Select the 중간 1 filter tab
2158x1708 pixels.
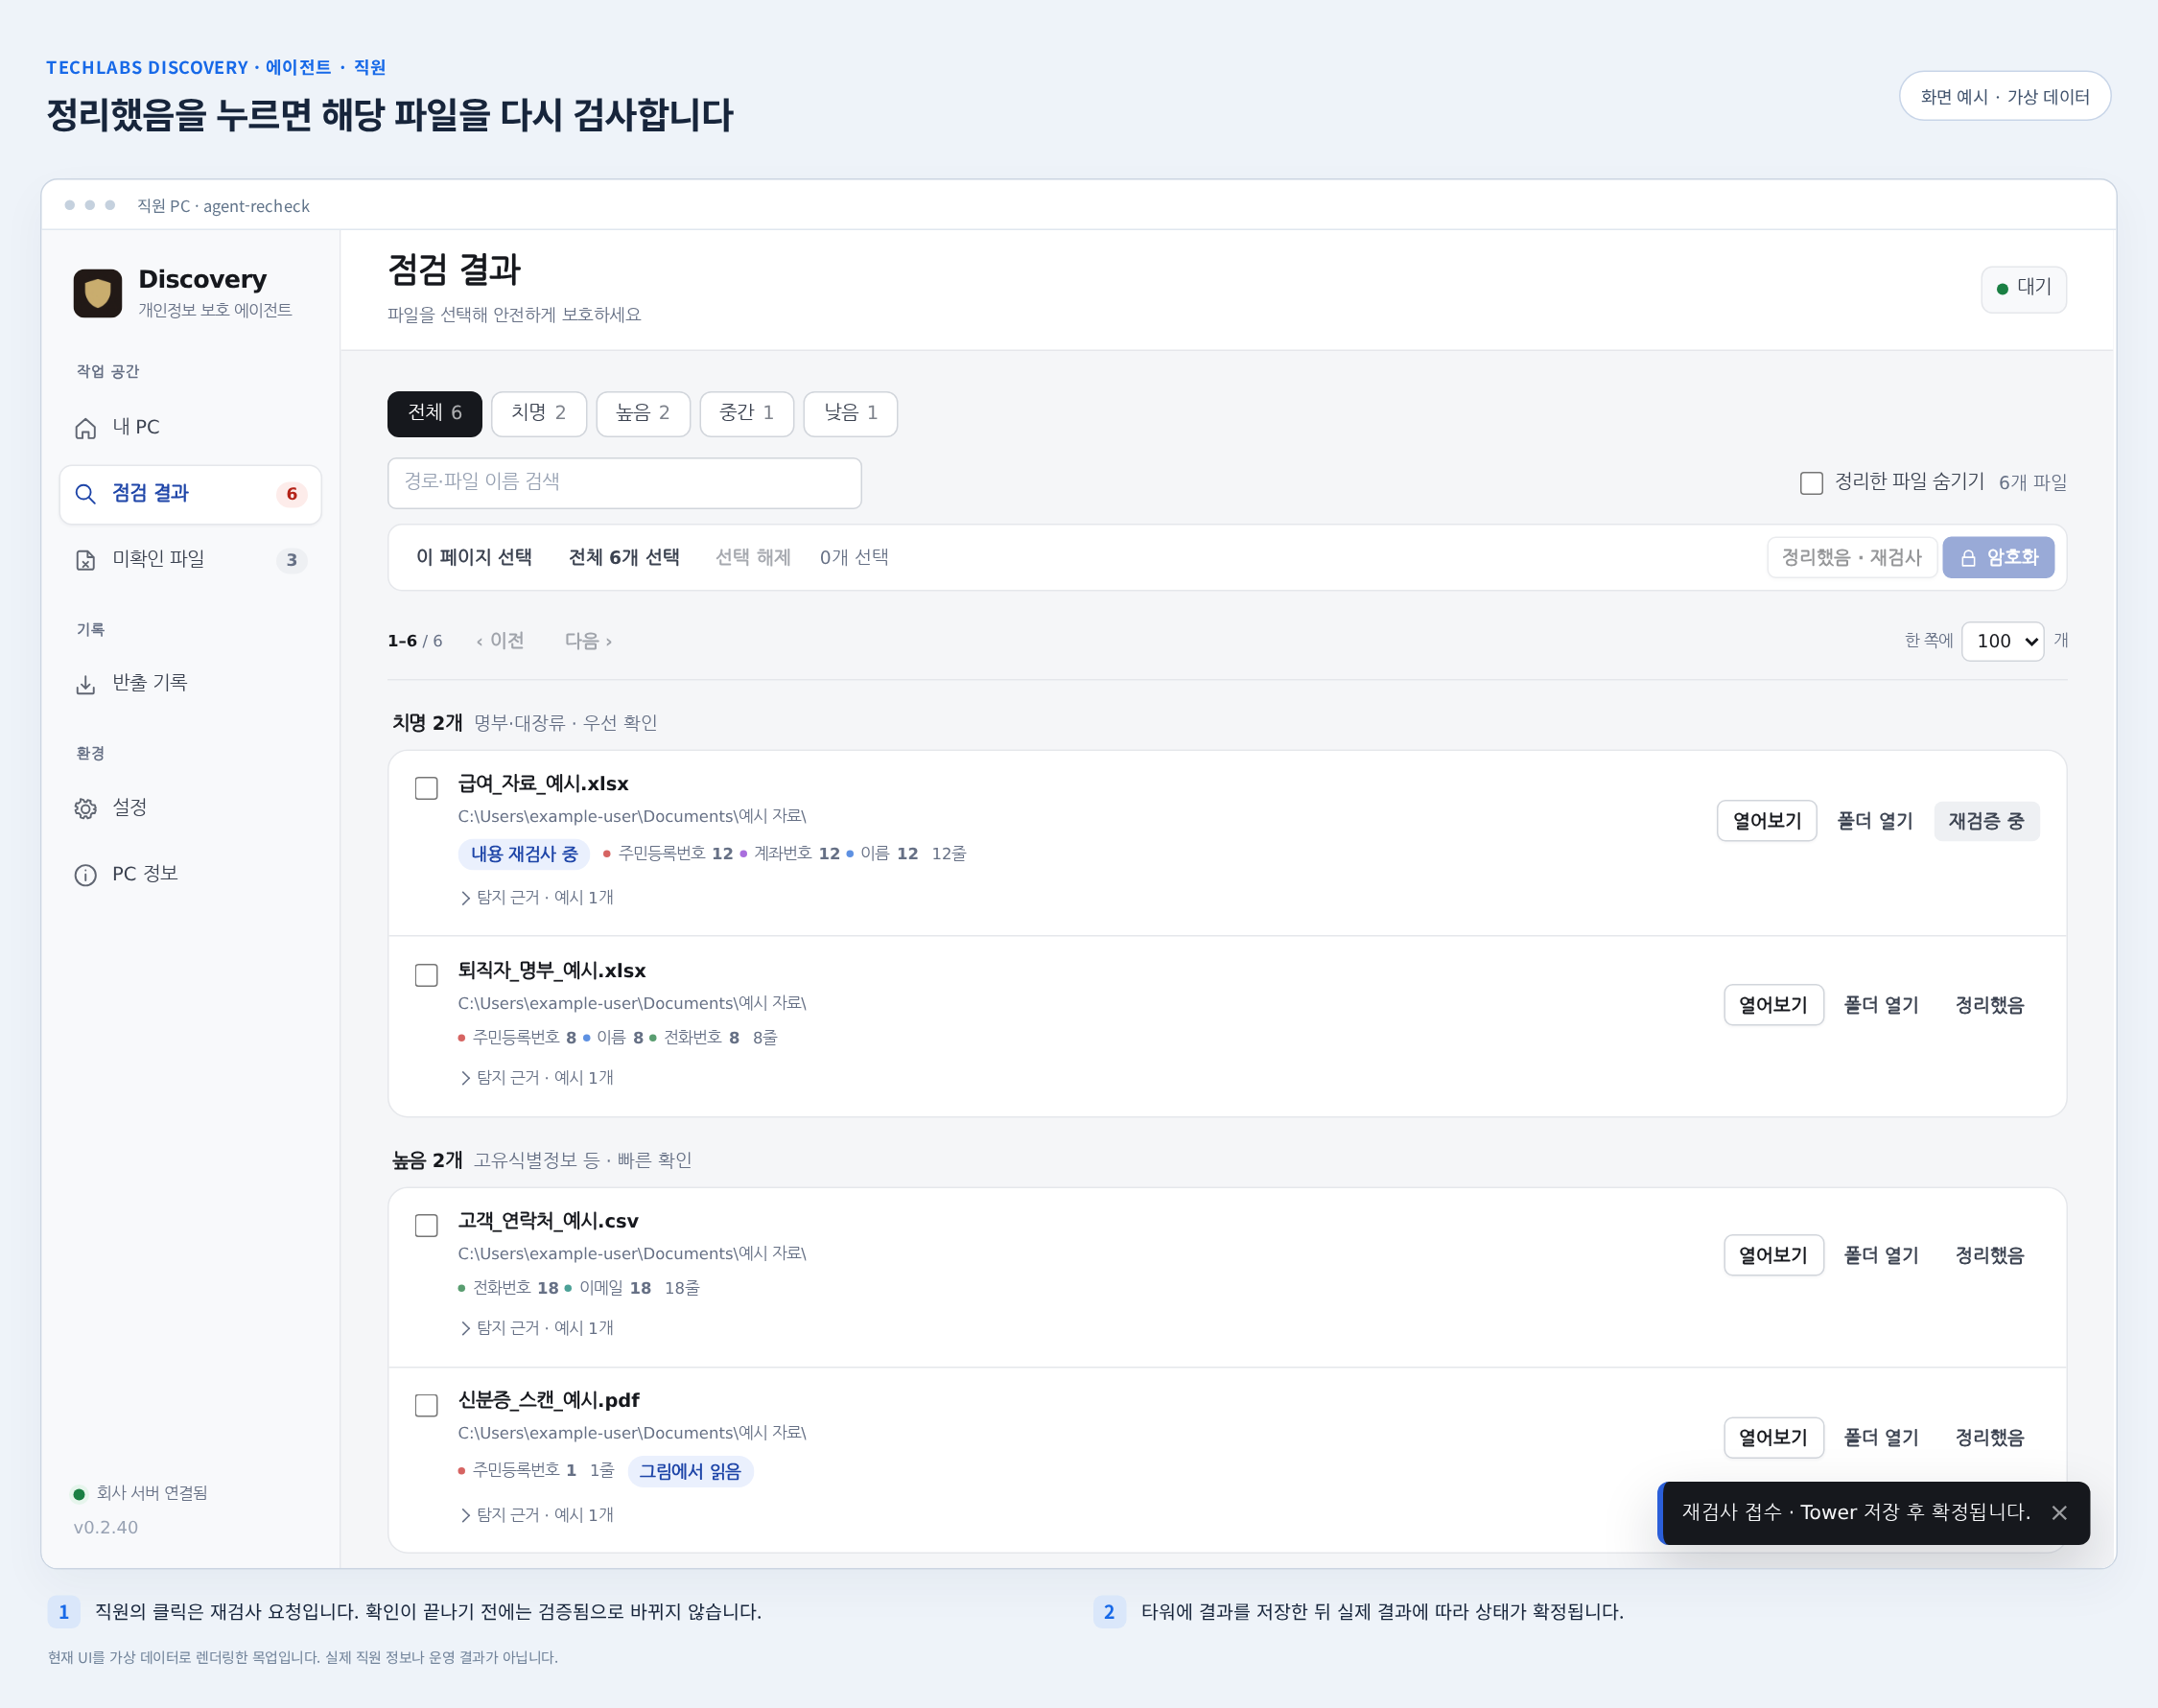[747, 413]
